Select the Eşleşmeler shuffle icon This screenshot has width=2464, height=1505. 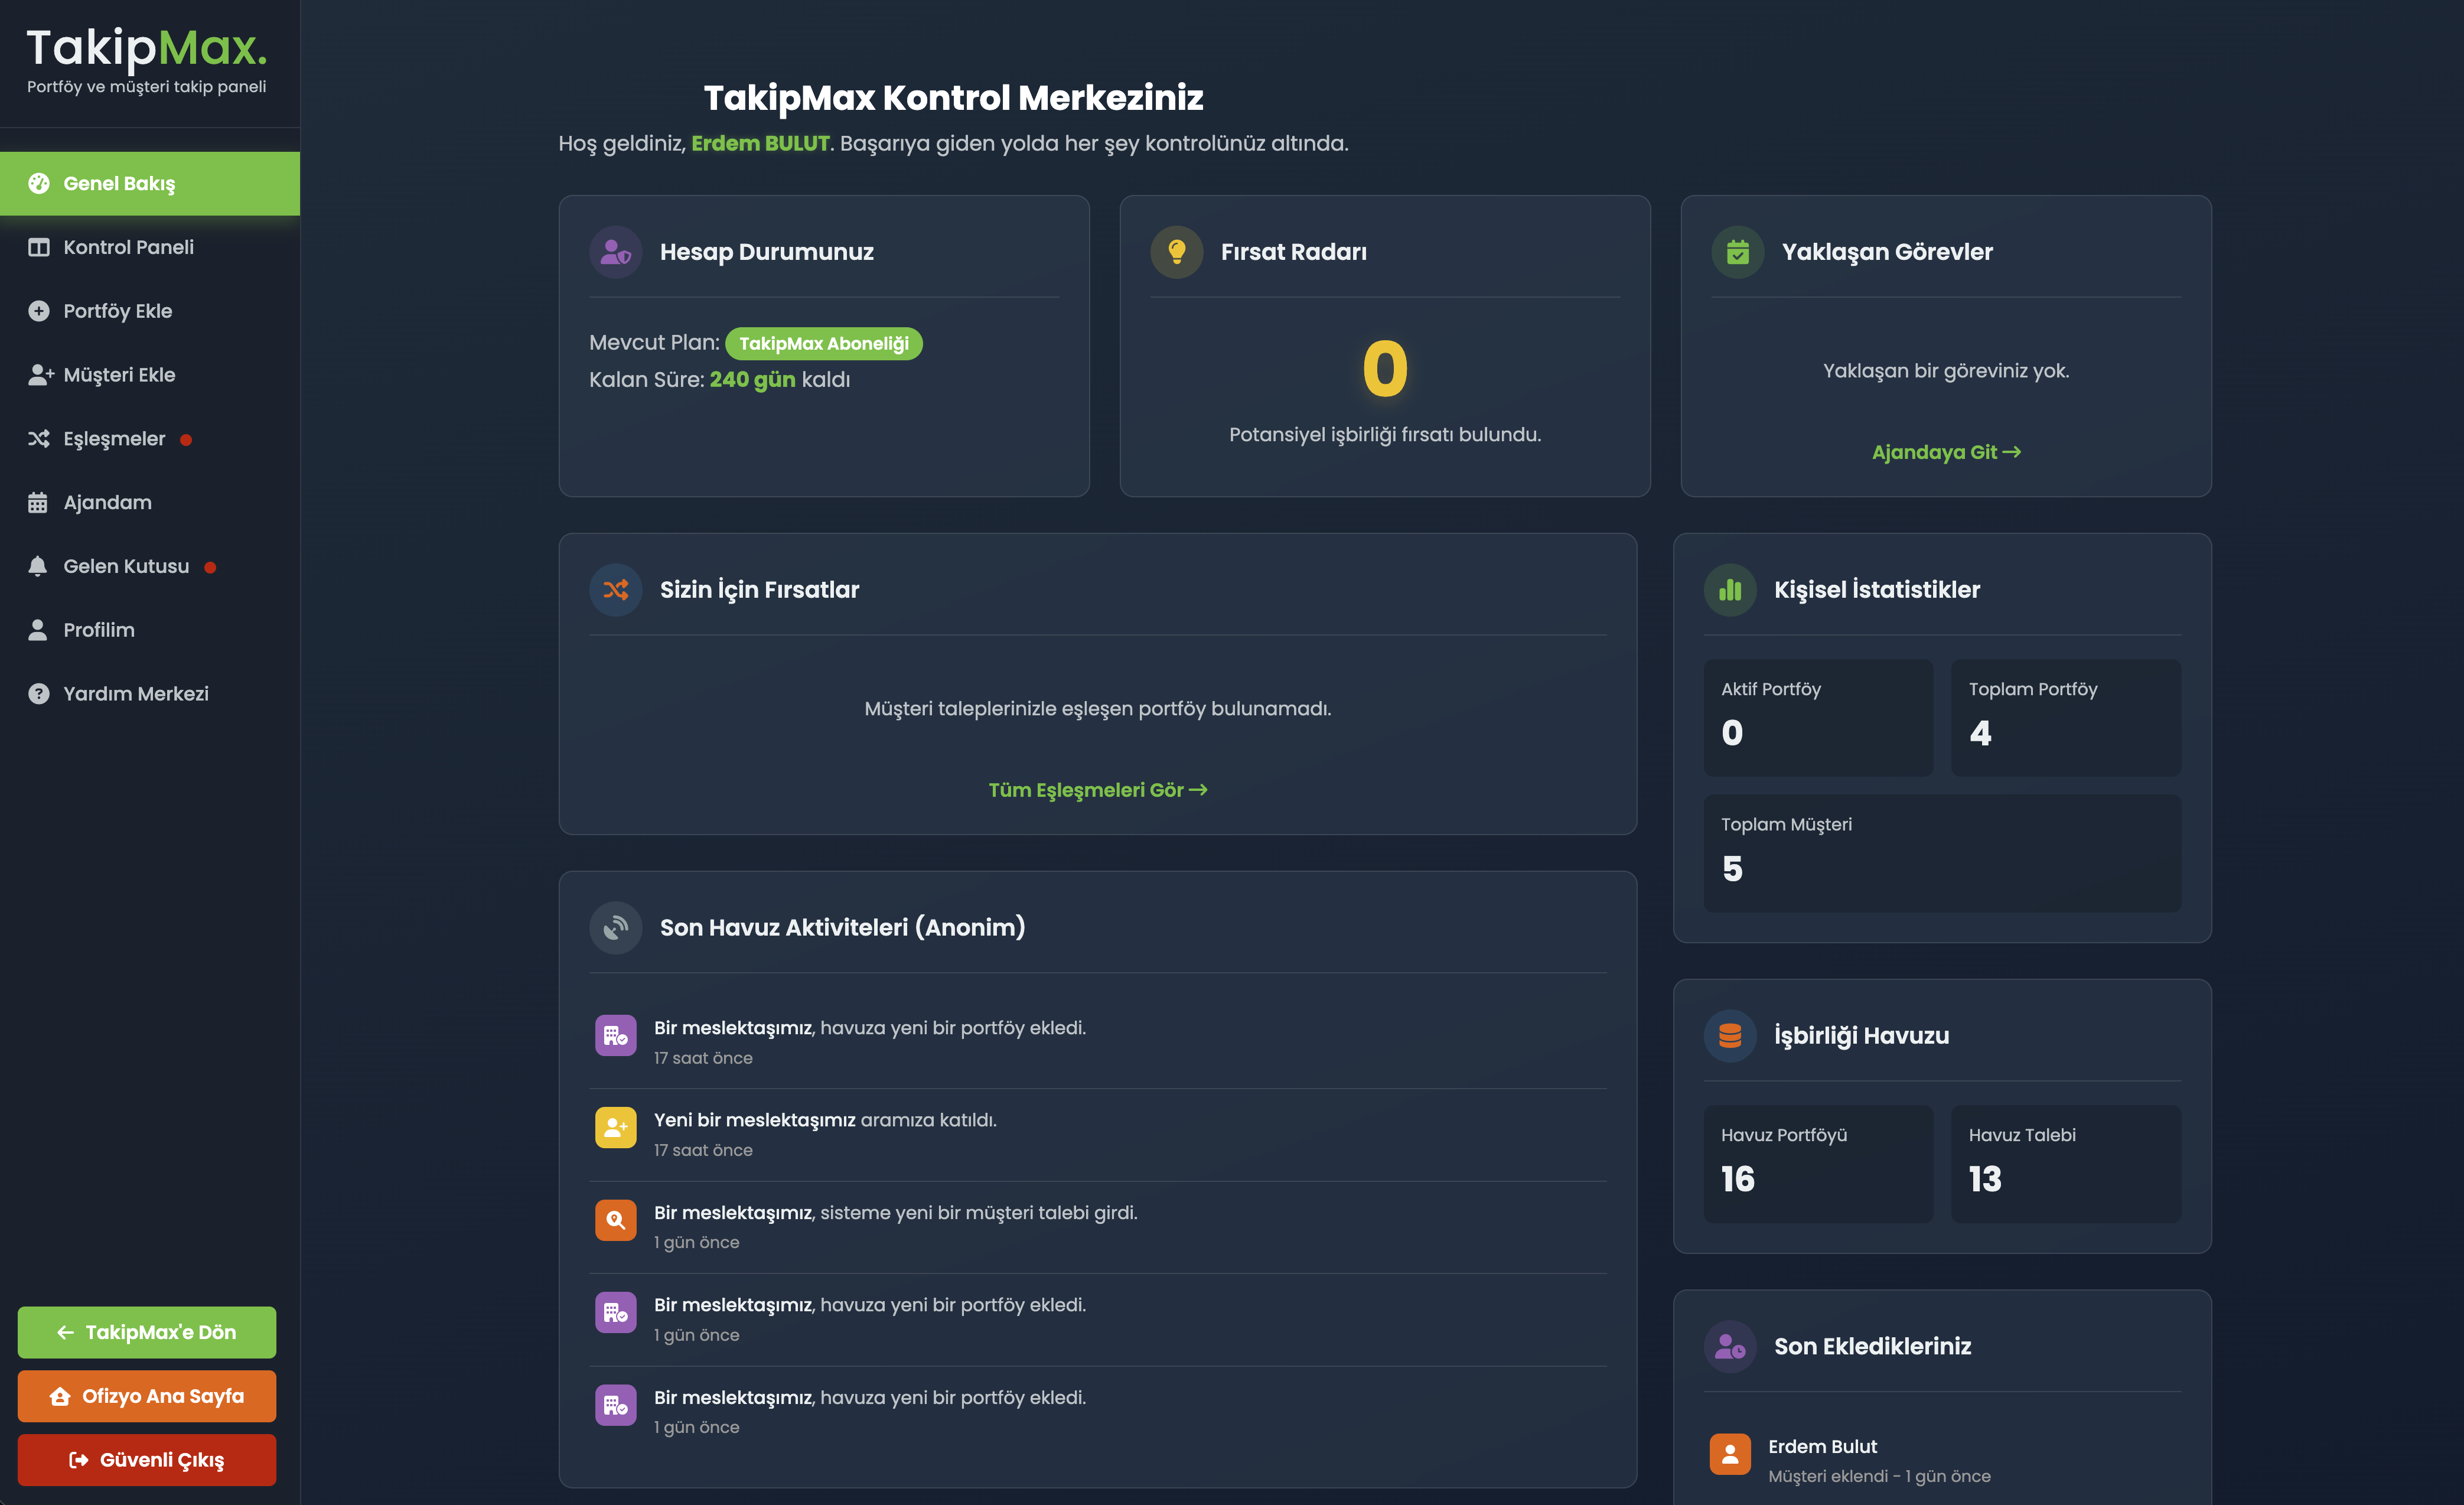(x=38, y=438)
